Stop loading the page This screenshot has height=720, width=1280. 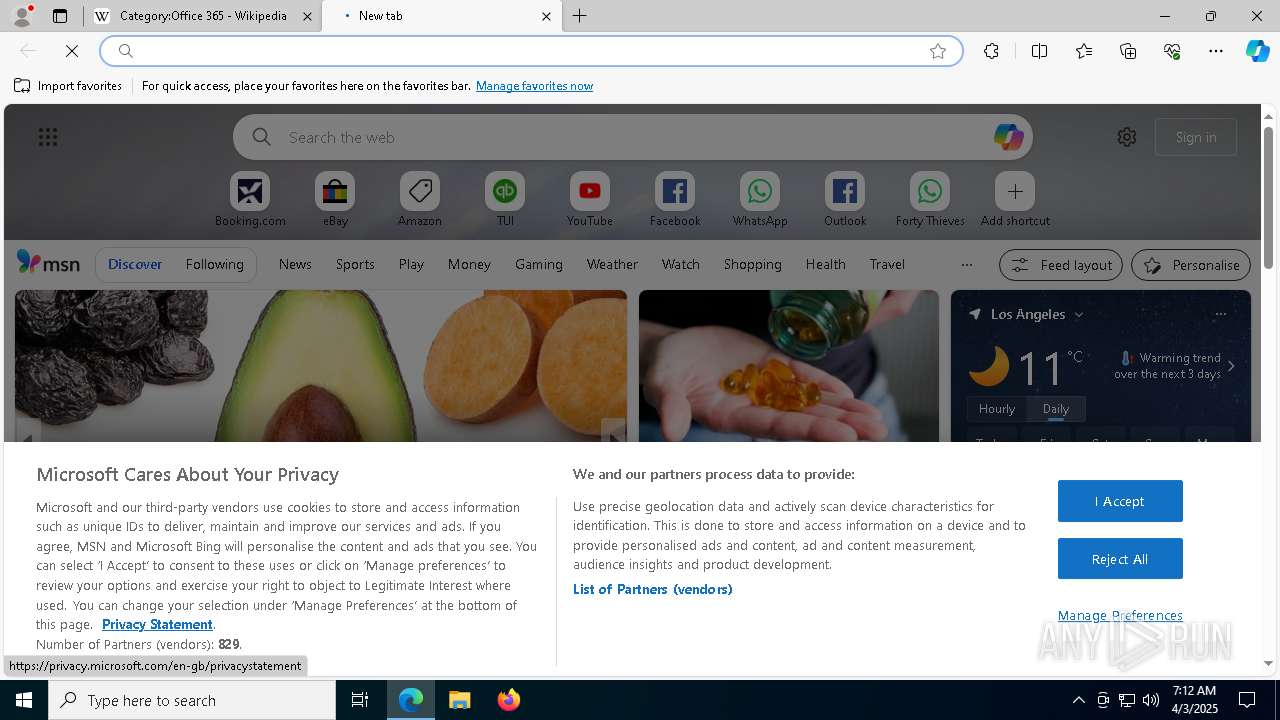point(72,51)
